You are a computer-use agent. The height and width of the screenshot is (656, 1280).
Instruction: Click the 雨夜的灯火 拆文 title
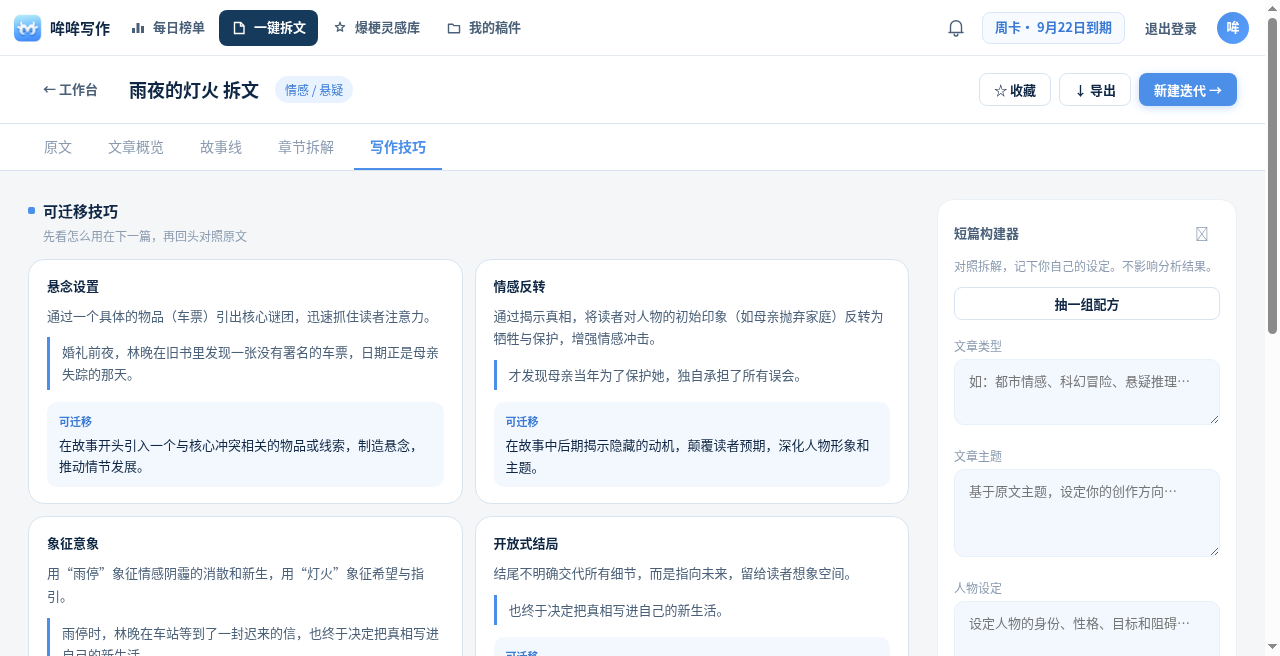(x=194, y=90)
